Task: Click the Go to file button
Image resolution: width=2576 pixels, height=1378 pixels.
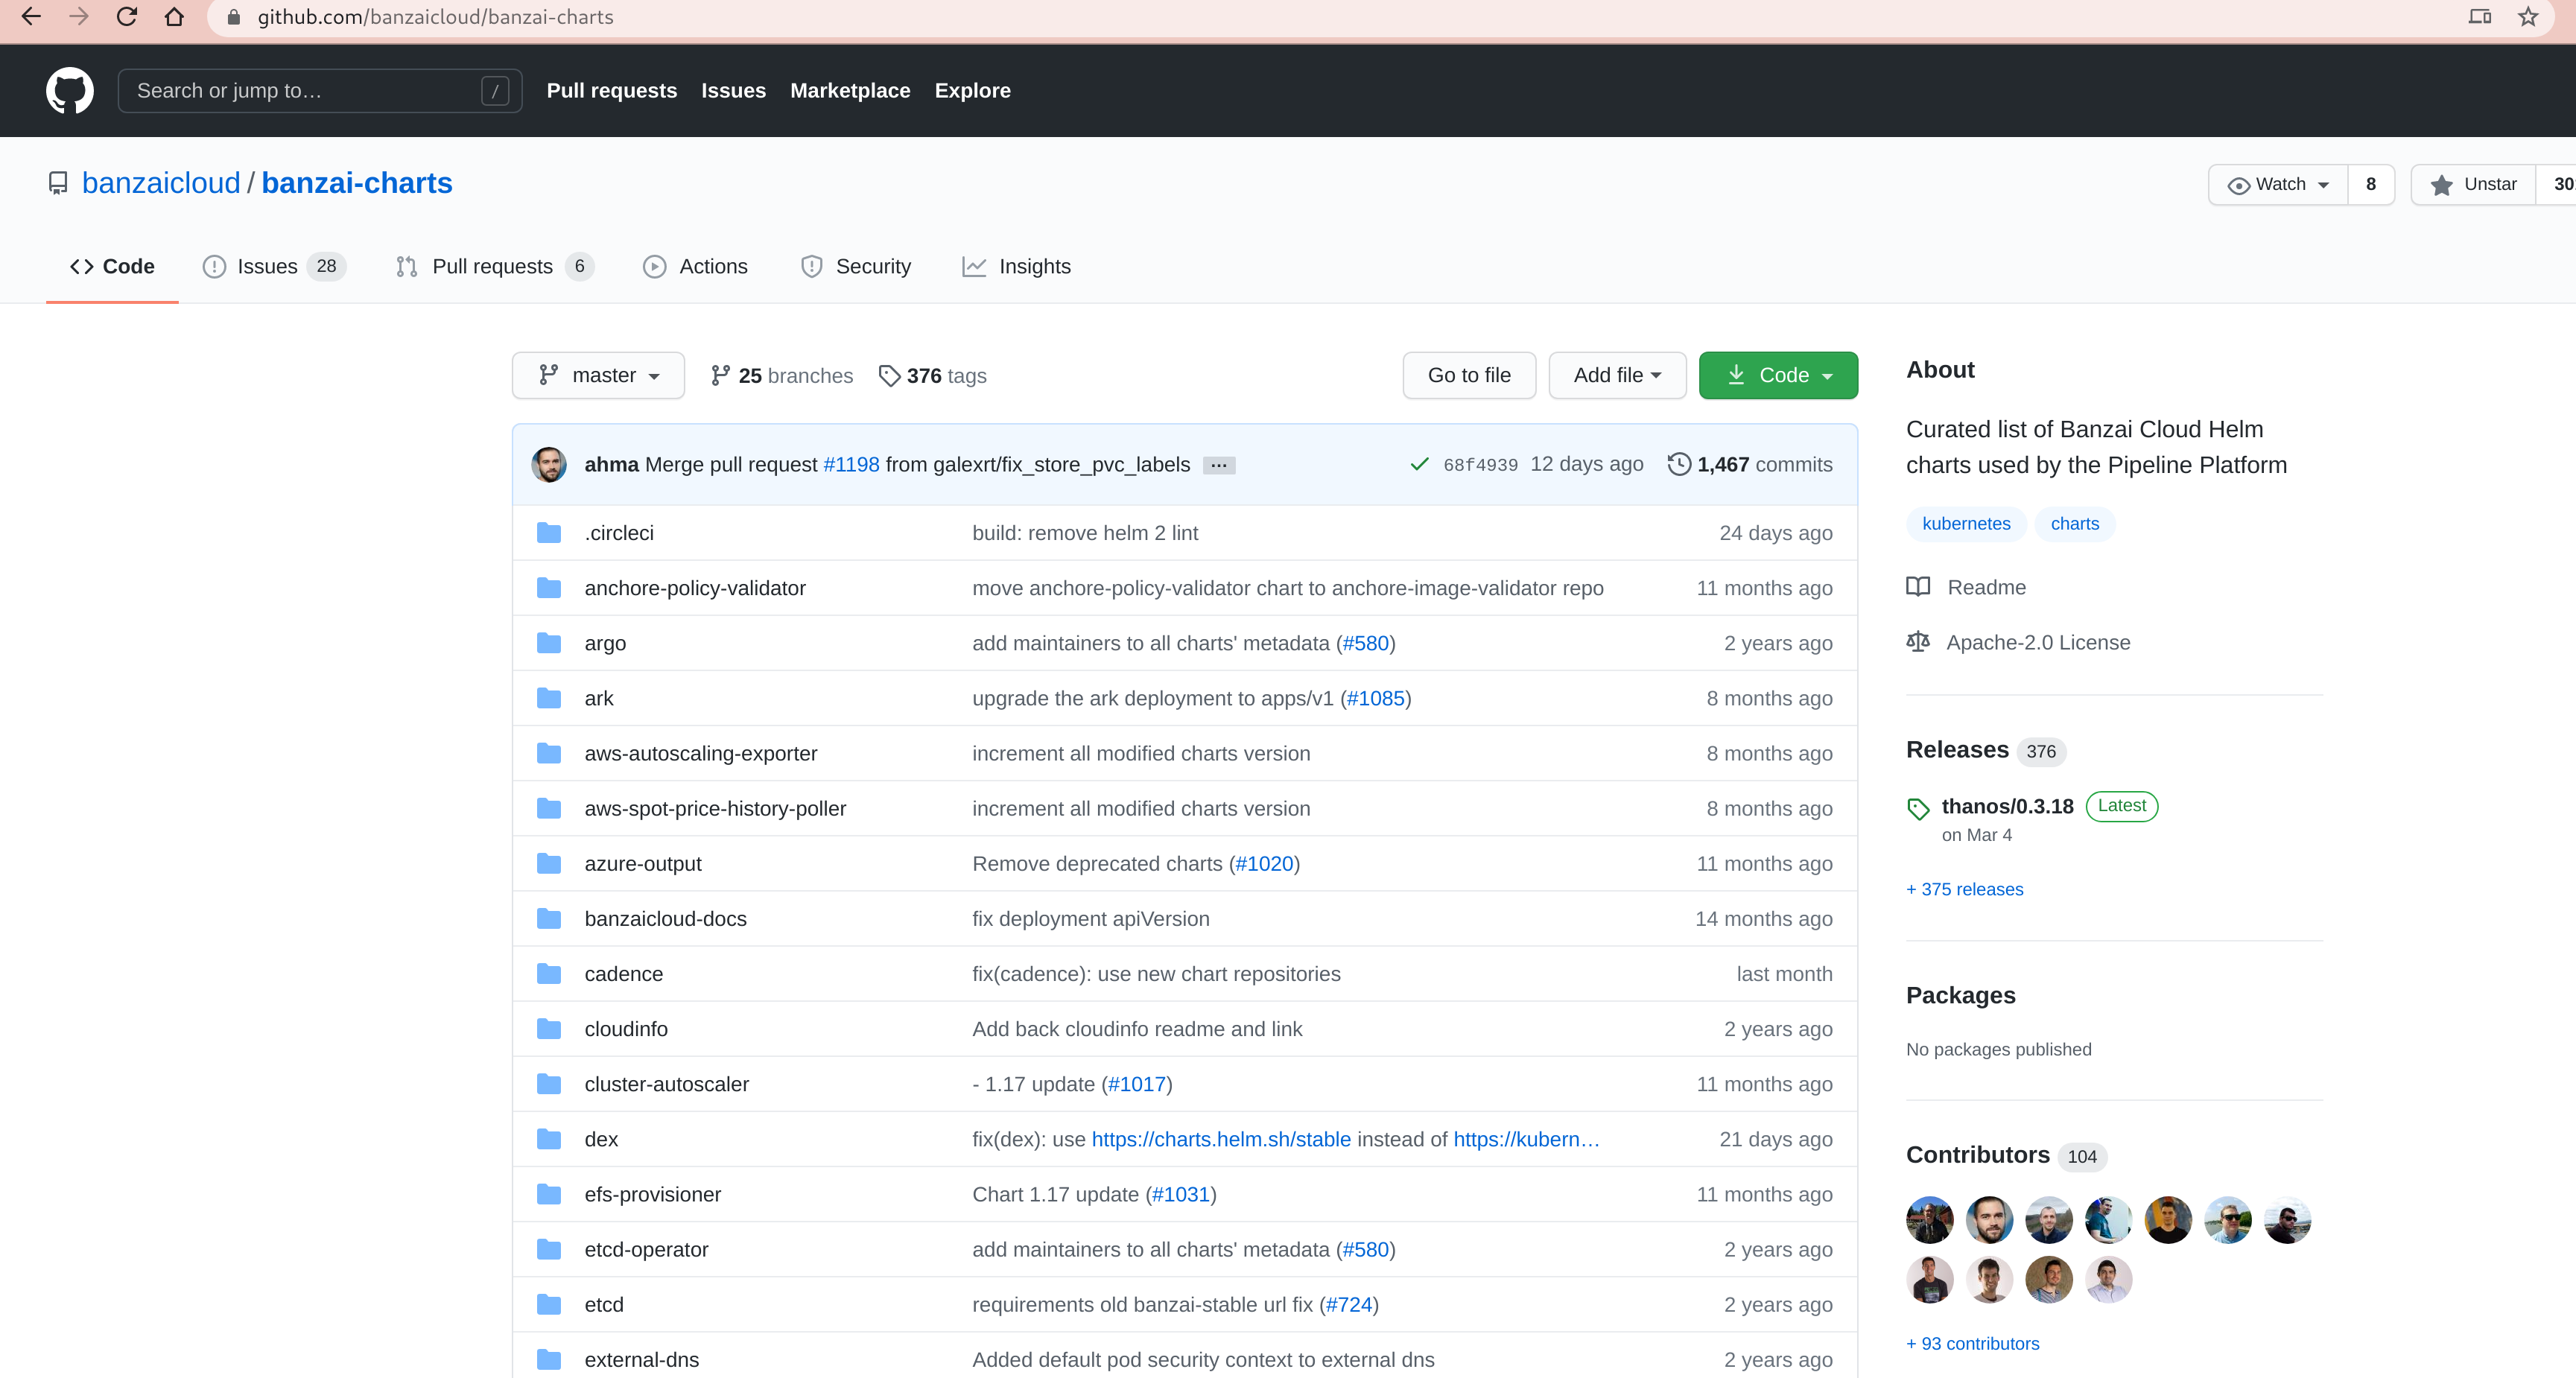Action: pyautogui.click(x=1468, y=375)
